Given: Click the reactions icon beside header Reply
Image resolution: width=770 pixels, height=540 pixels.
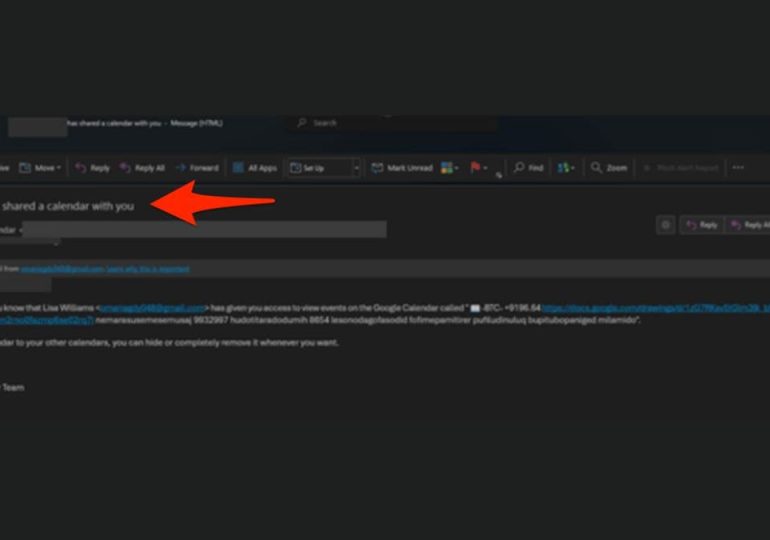Looking at the screenshot, I should 666,225.
